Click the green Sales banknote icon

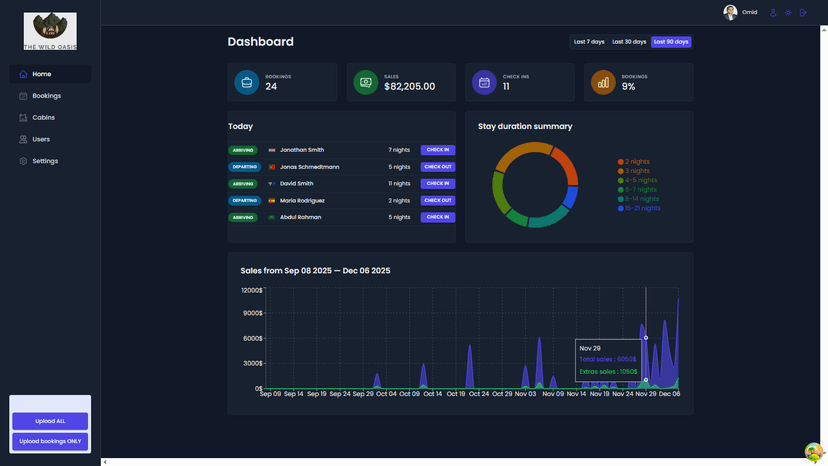365,82
